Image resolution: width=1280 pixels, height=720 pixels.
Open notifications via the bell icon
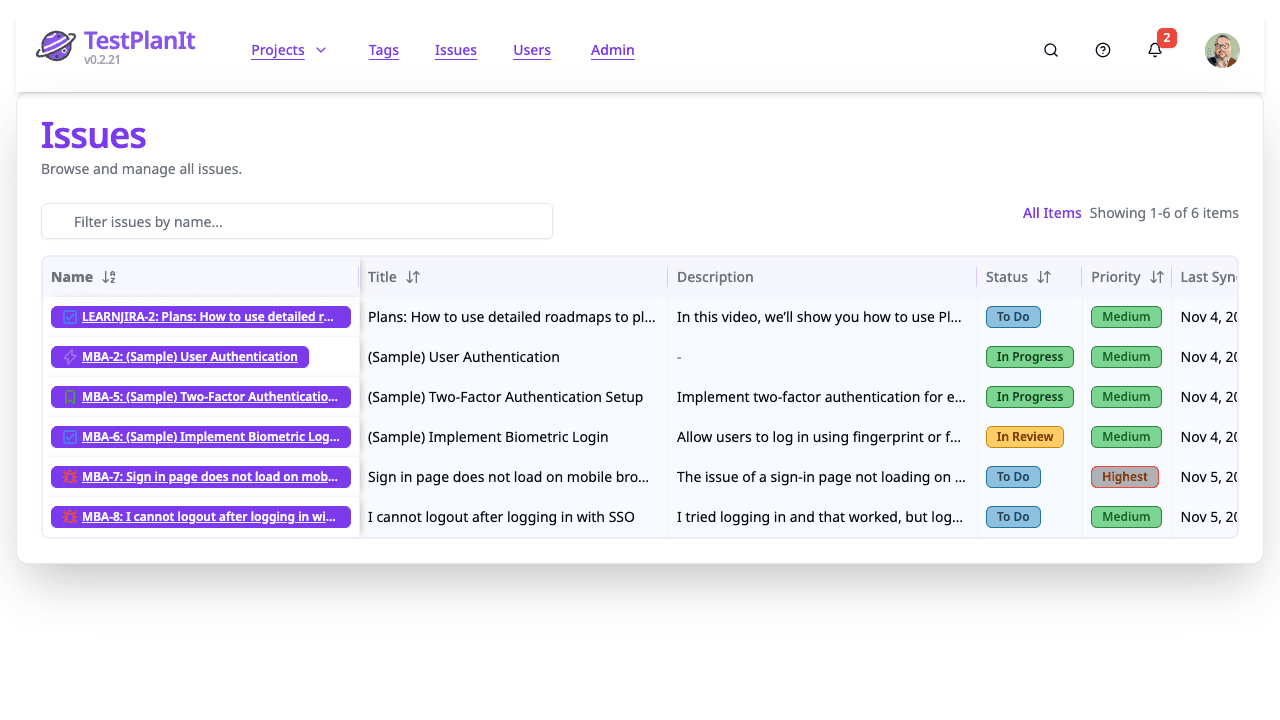click(1154, 49)
